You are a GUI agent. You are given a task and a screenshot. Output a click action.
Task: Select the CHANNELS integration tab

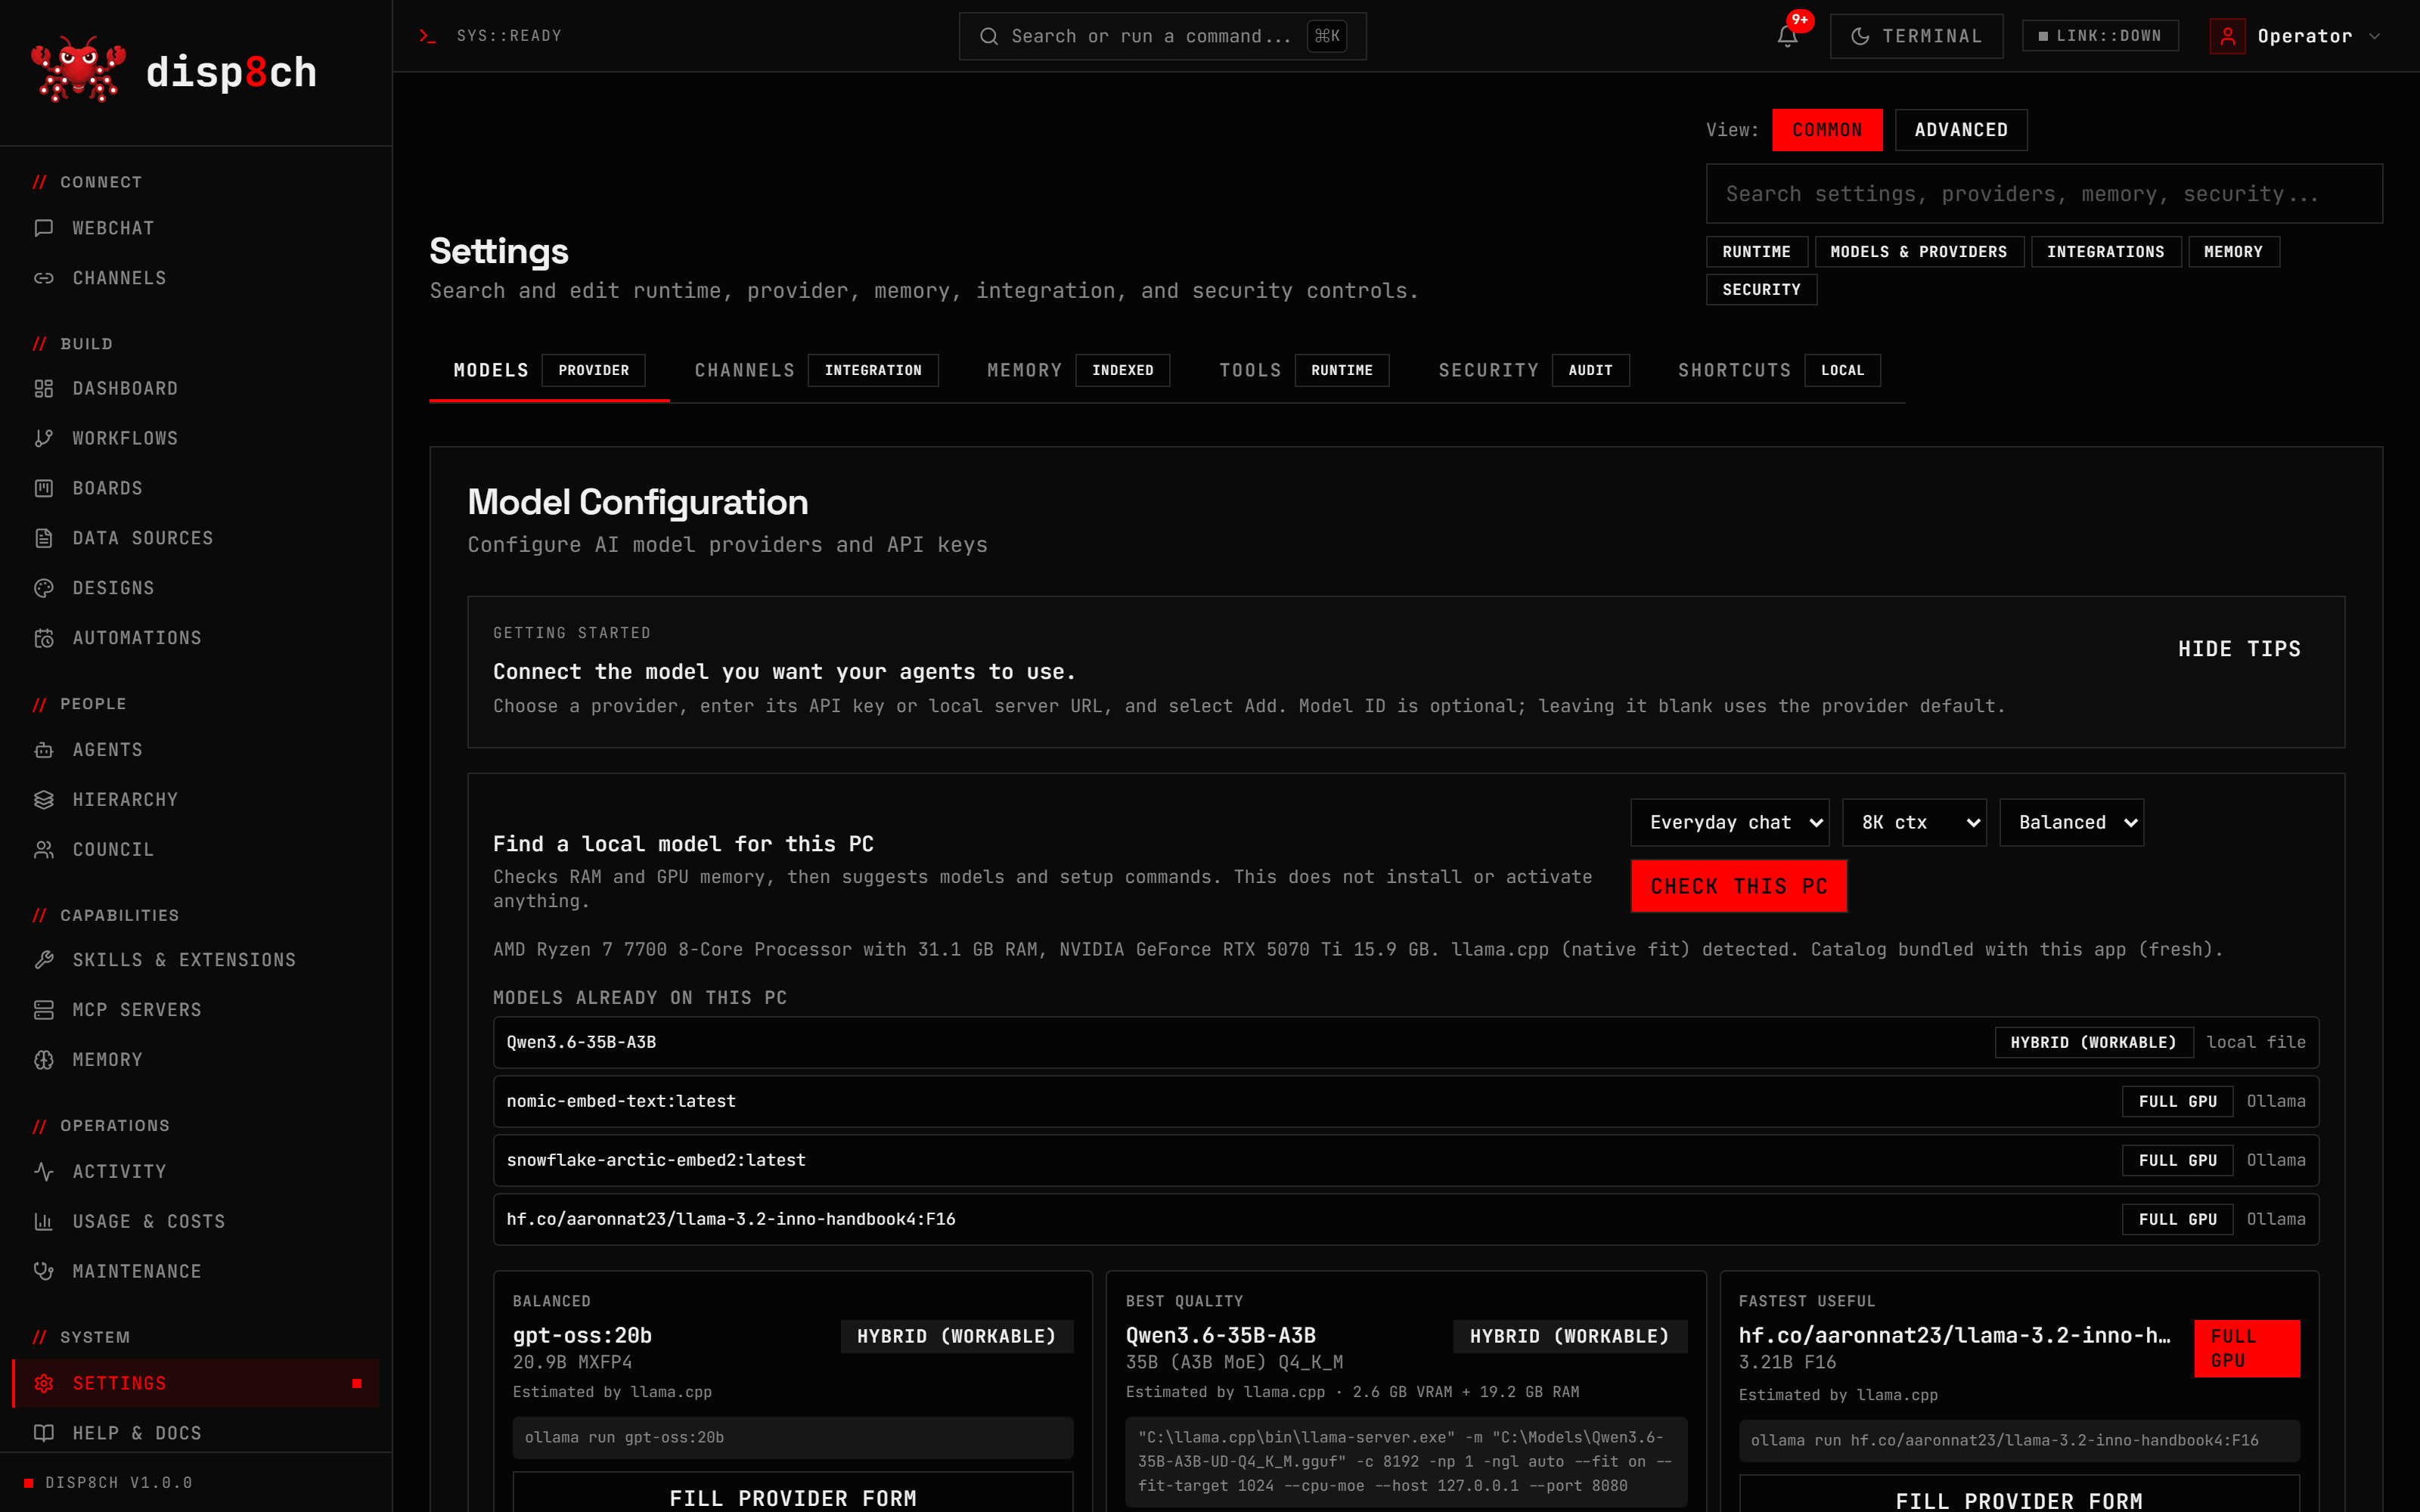816,370
